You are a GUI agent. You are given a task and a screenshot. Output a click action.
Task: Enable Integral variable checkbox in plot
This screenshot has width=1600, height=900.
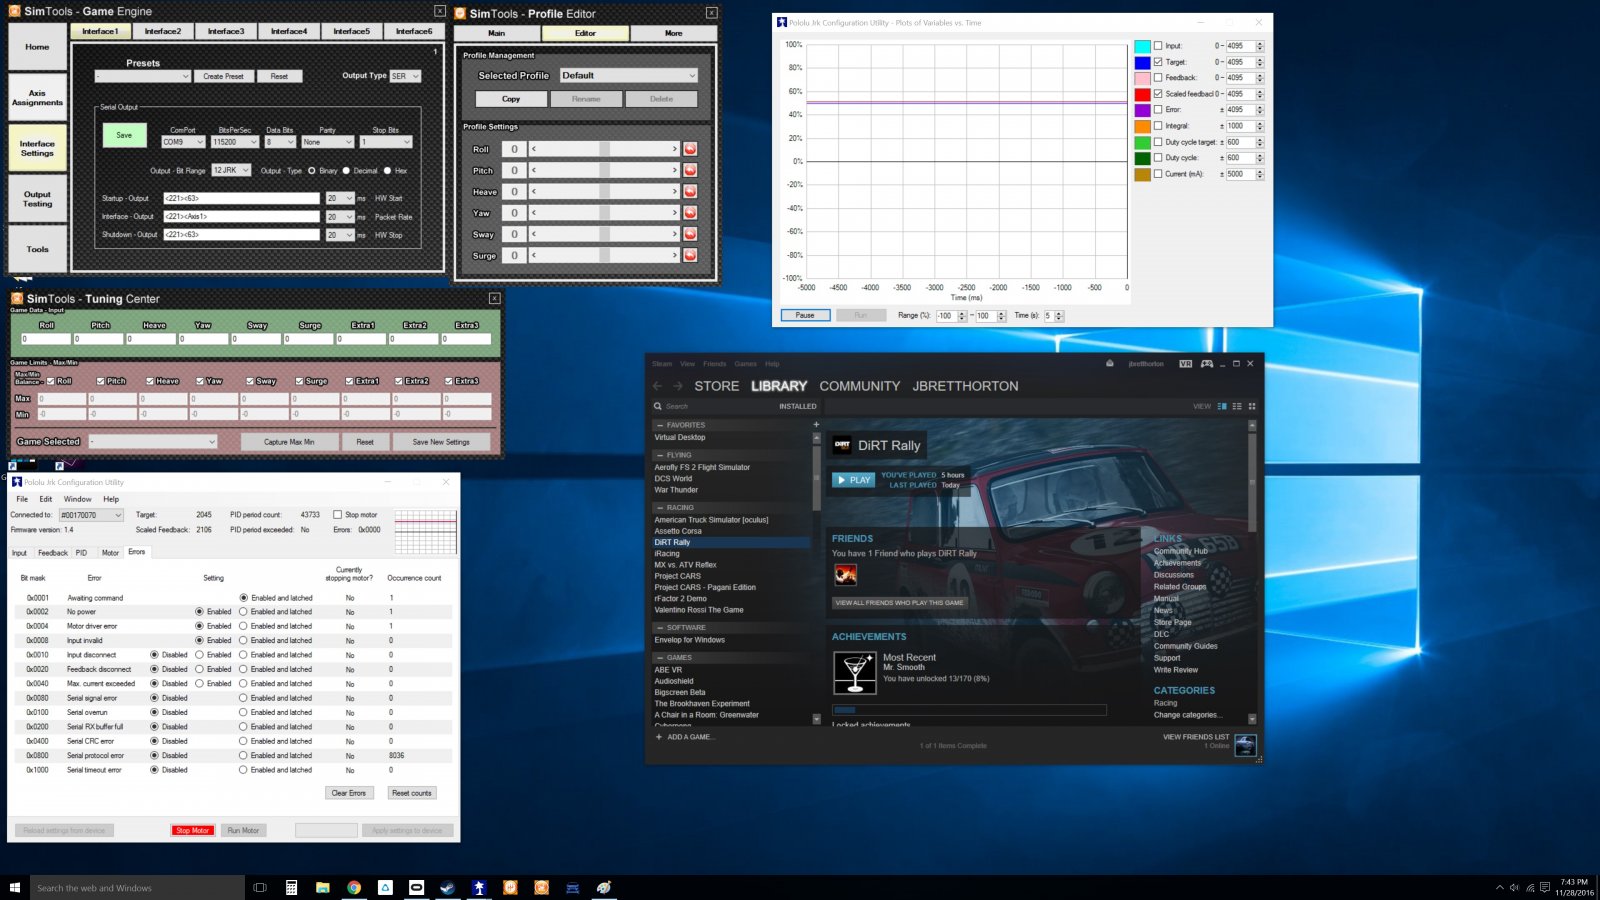[x=1158, y=126]
